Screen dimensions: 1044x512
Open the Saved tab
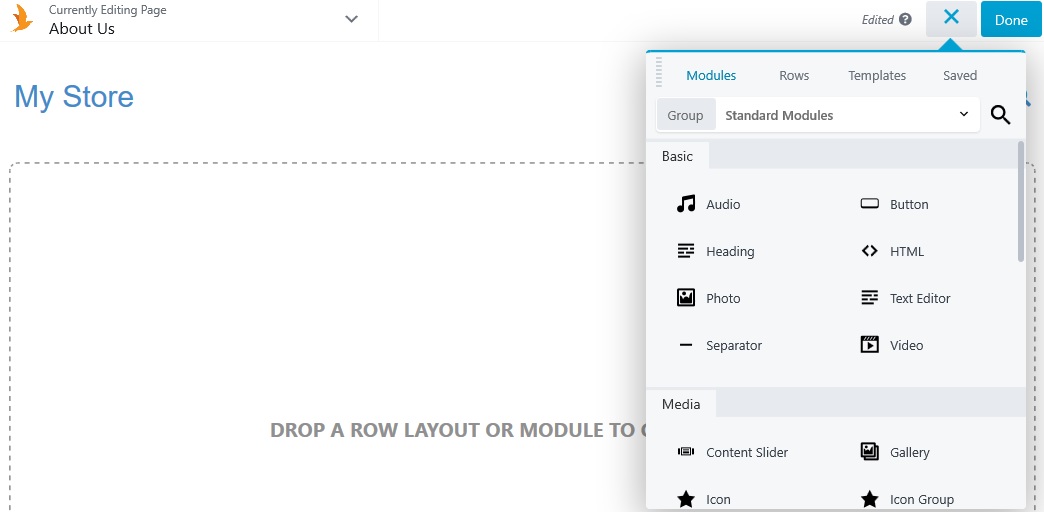tap(960, 75)
